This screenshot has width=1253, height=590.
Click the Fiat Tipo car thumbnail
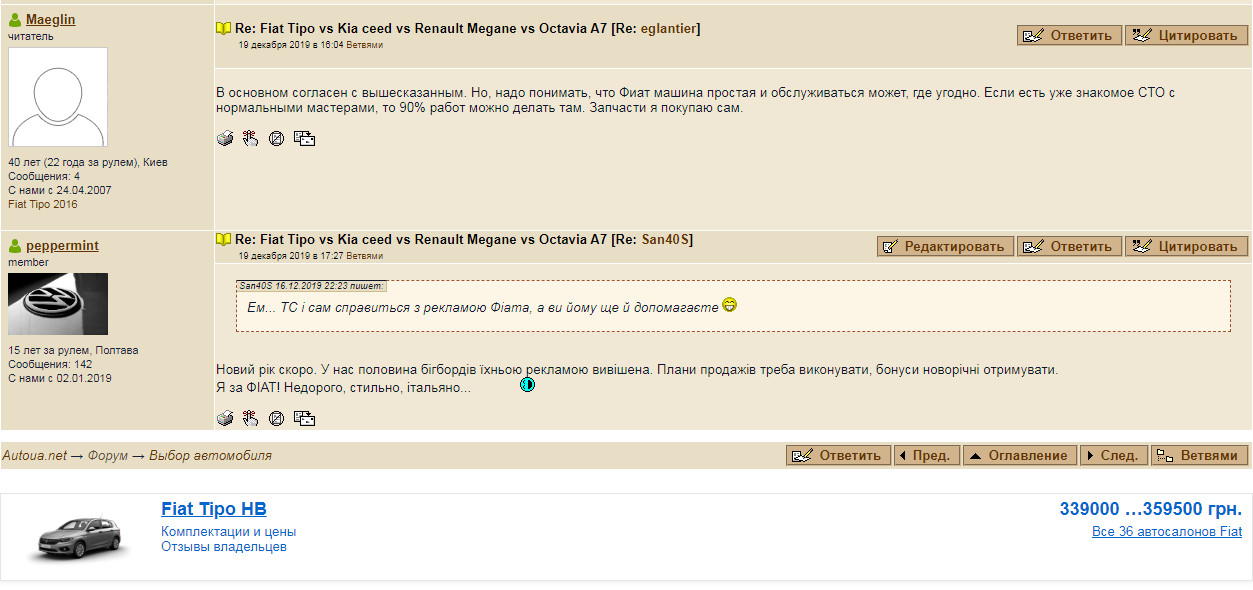[80, 537]
